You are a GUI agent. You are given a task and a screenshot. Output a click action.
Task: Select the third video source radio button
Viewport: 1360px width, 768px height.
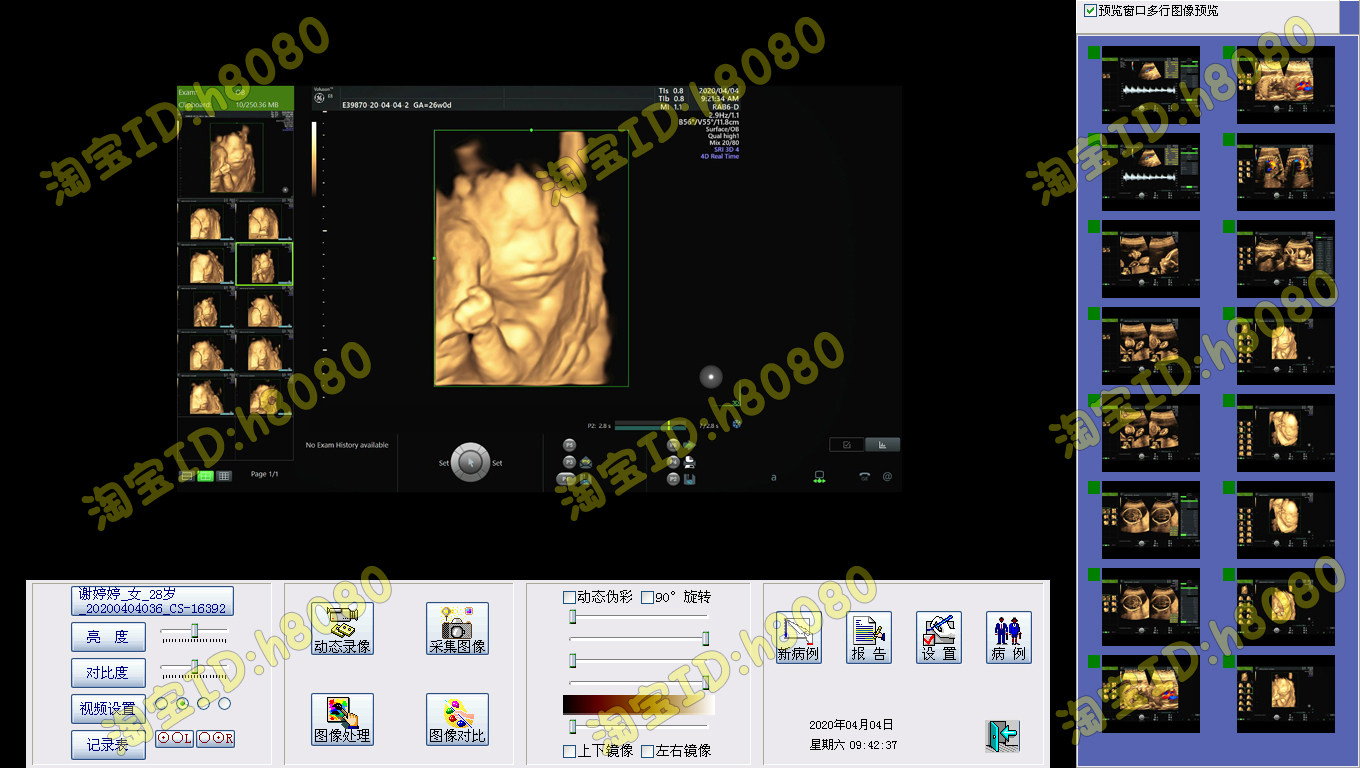click(204, 704)
